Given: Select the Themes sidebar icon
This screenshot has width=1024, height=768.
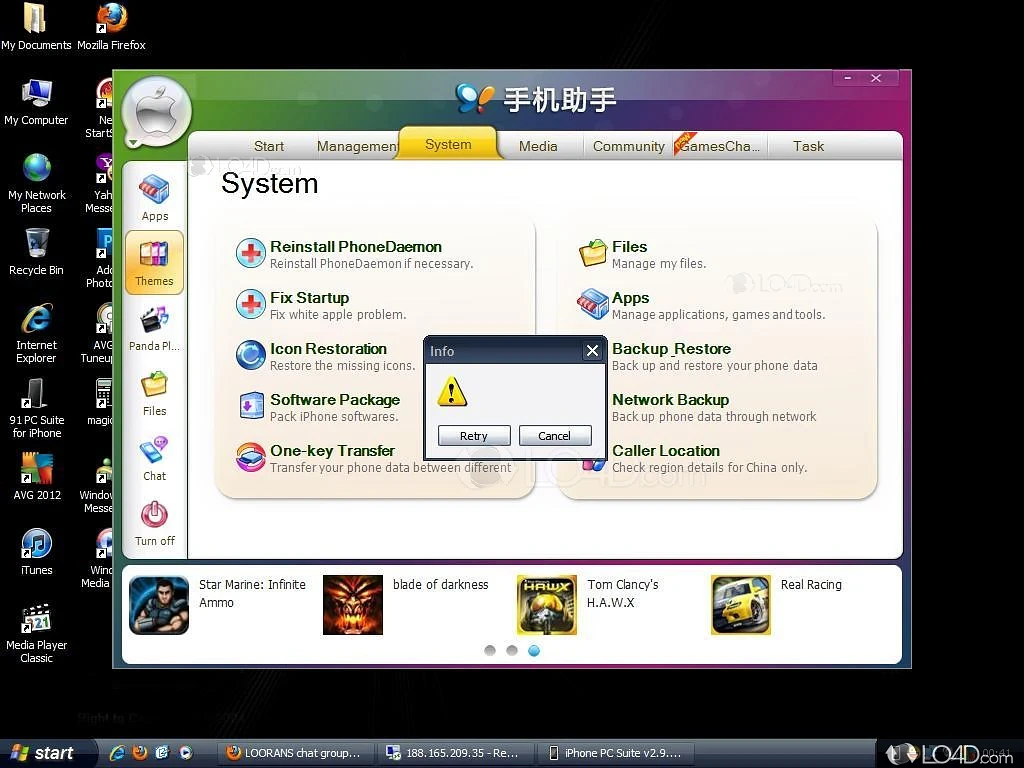Looking at the screenshot, I should (155, 262).
